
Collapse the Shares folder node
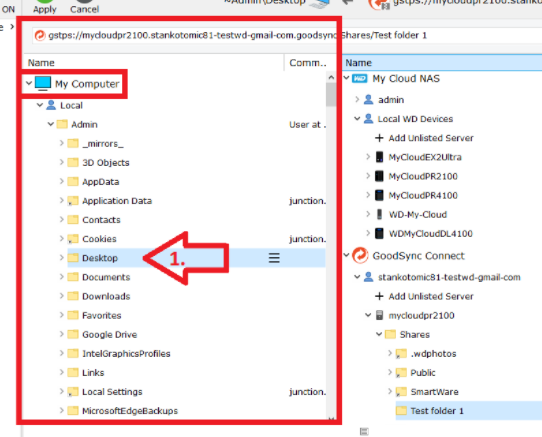point(379,334)
